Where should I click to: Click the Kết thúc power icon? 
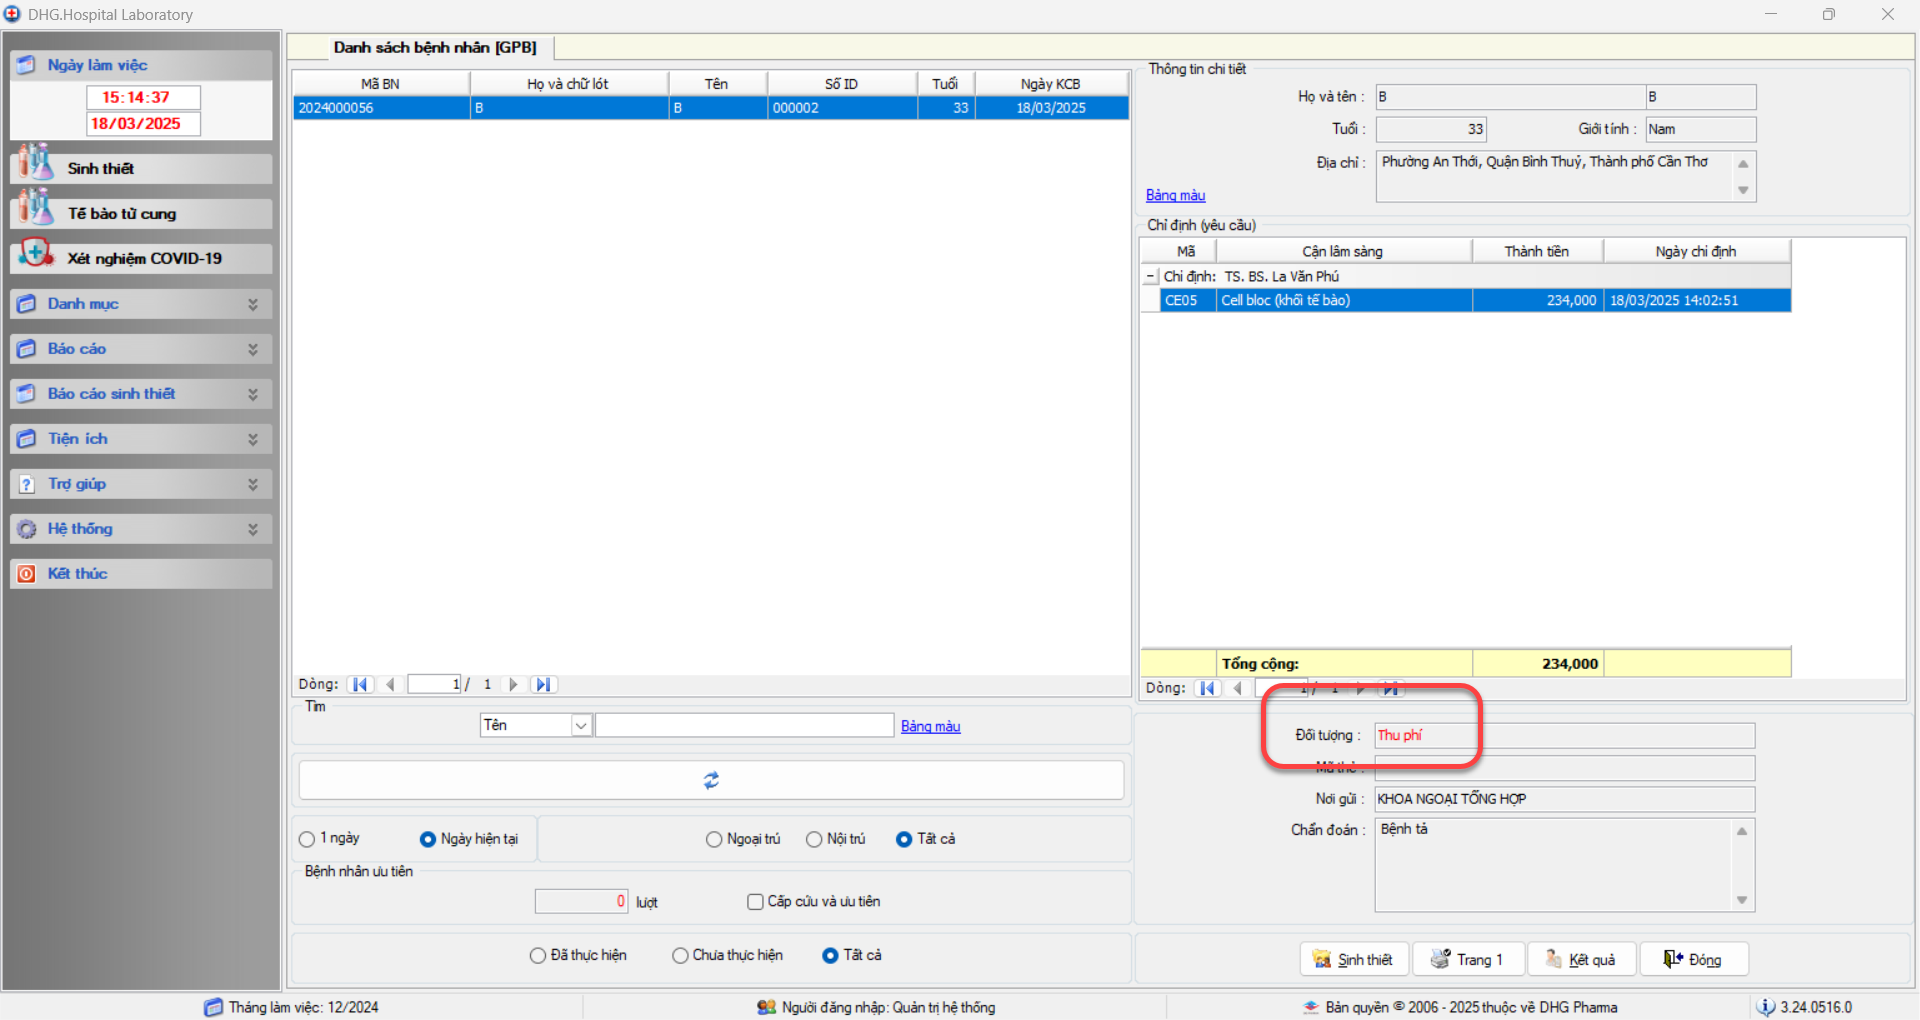(x=27, y=574)
